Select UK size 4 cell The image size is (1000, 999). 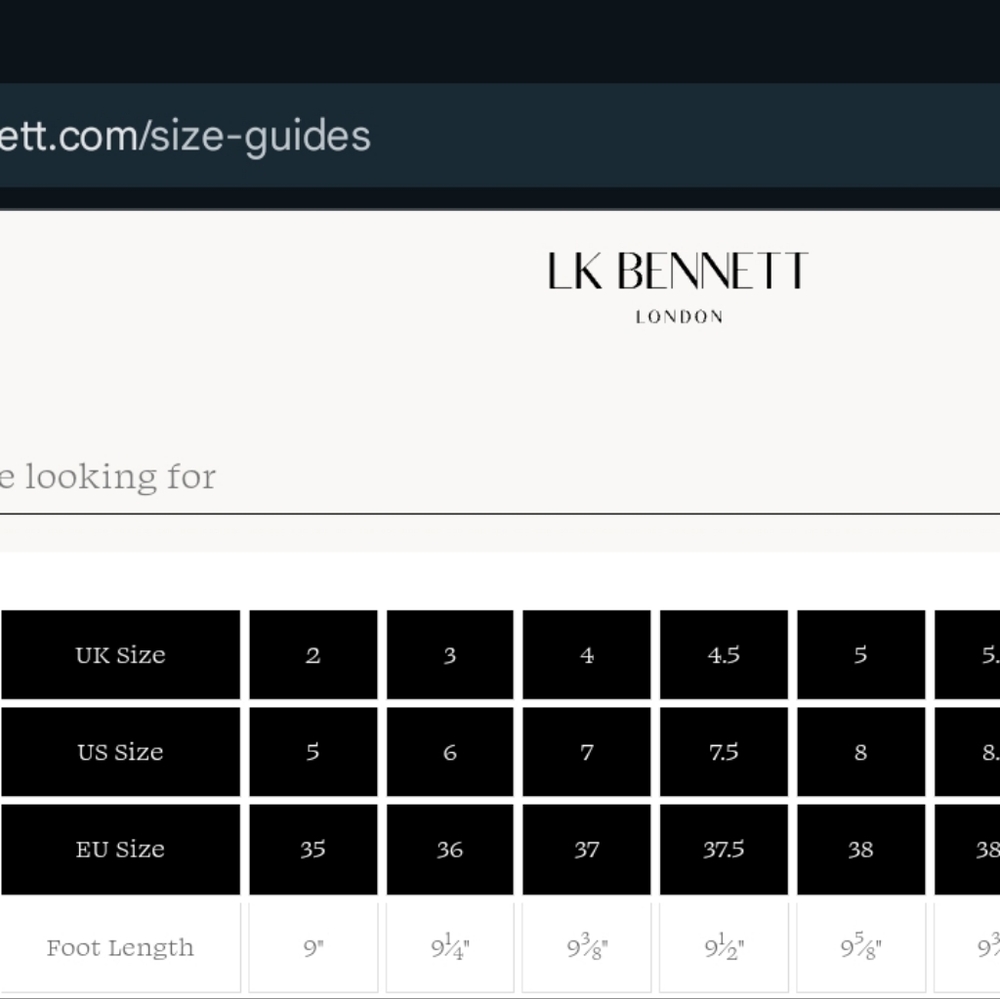pos(587,655)
